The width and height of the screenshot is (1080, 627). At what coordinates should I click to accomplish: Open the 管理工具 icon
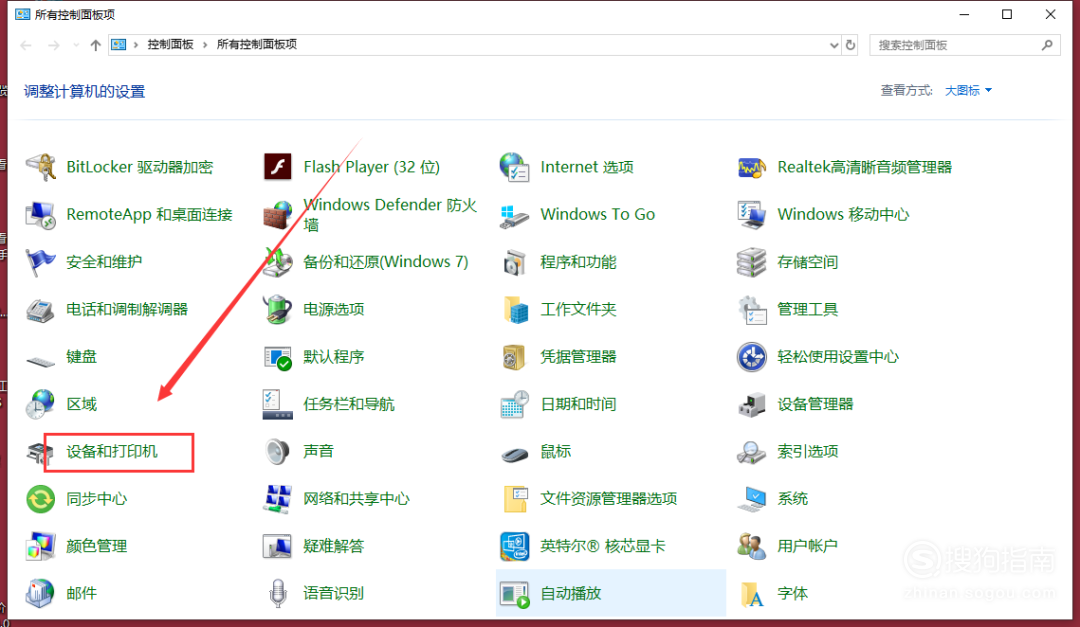[x=751, y=310]
